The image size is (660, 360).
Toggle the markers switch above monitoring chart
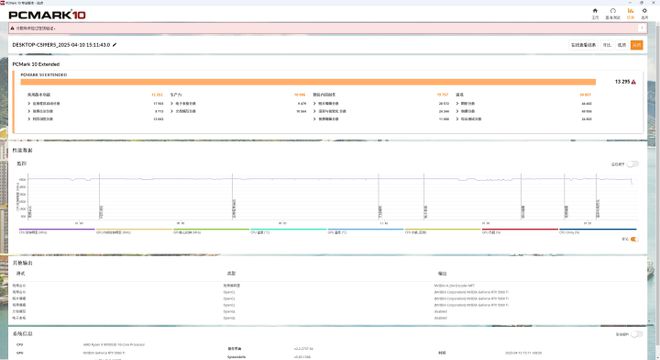click(x=633, y=164)
